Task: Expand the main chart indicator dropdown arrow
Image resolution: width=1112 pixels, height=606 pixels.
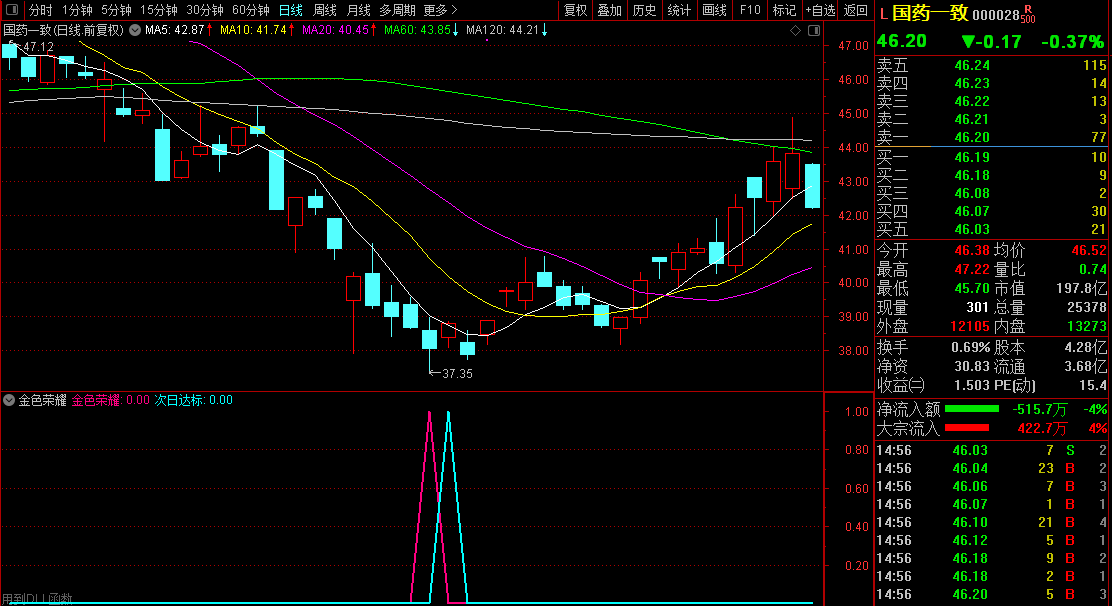Action: click(x=135, y=30)
